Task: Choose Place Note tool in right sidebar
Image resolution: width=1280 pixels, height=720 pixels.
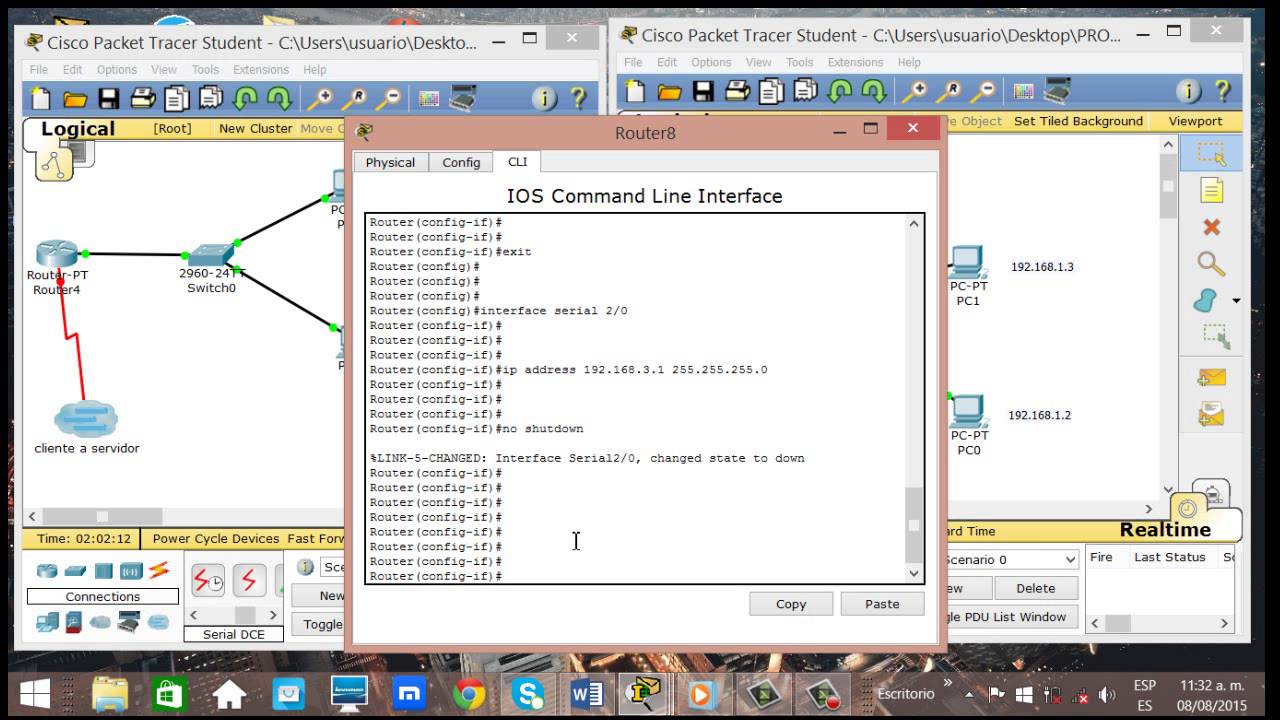Action: pos(1211,191)
